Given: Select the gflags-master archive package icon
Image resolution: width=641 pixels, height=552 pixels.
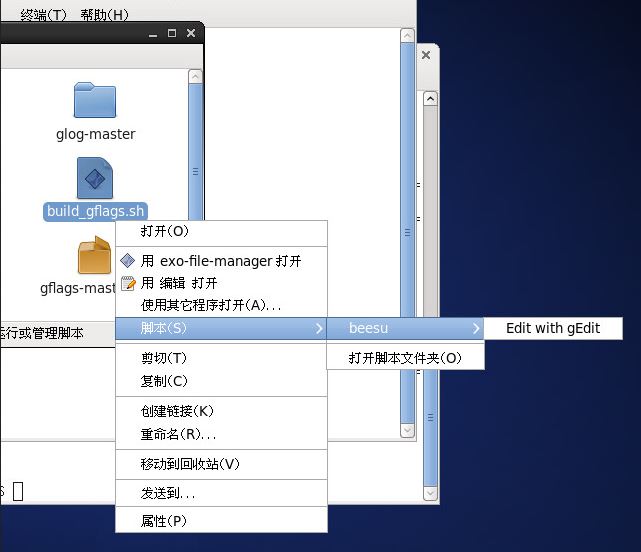Looking at the screenshot, I should click(94, 255).
